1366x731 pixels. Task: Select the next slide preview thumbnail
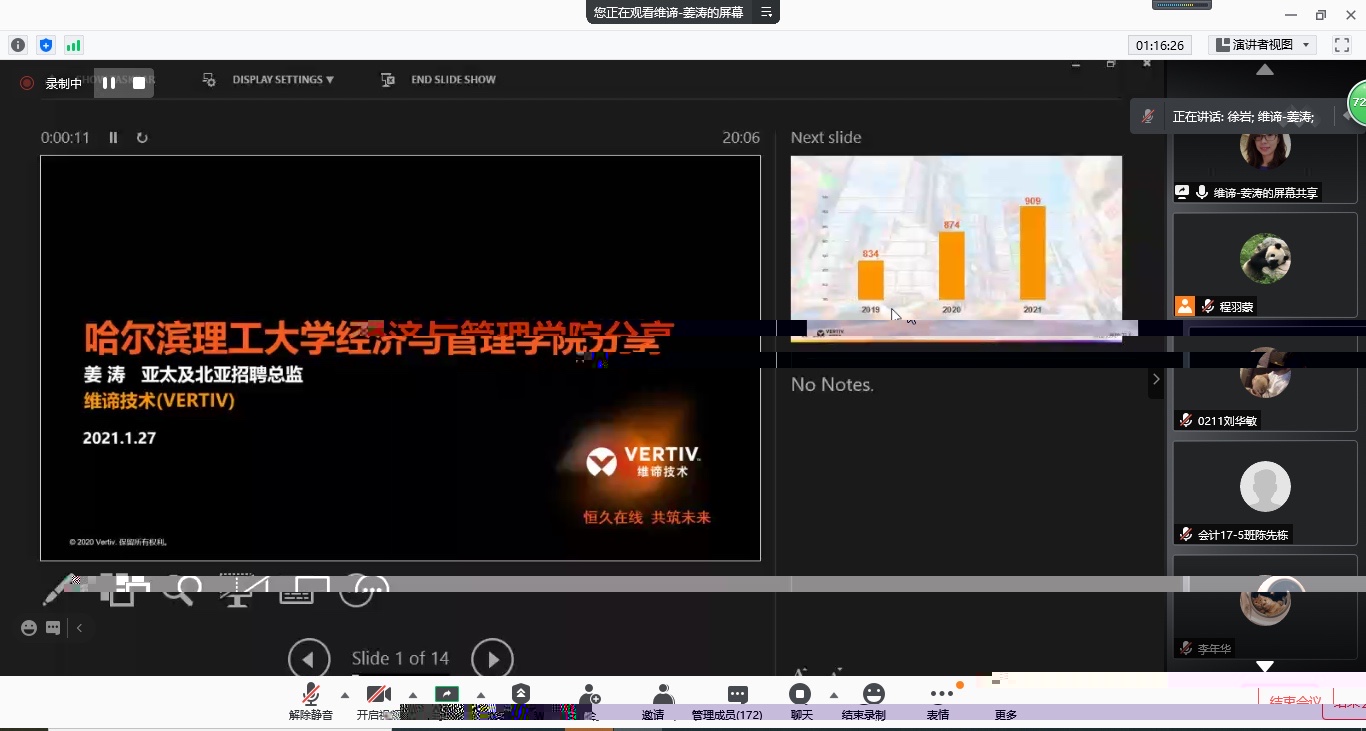[x=956, y=248]
